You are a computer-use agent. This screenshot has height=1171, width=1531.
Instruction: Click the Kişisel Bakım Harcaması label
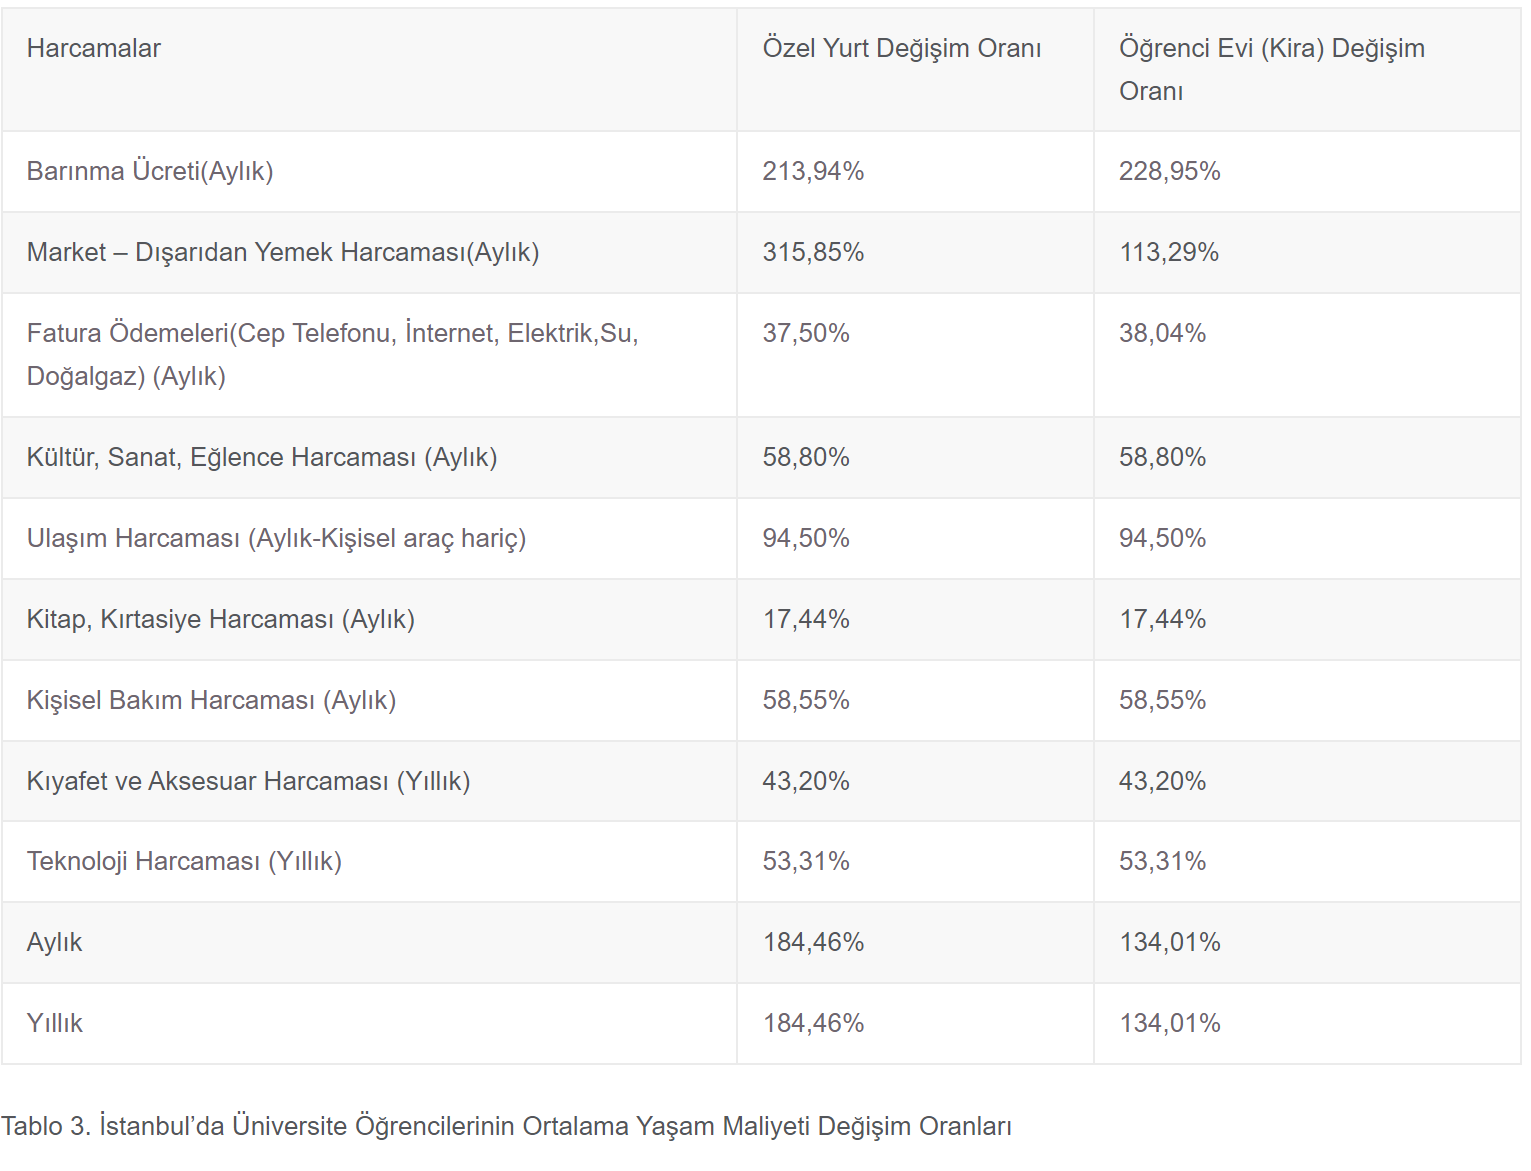(211, 700)
